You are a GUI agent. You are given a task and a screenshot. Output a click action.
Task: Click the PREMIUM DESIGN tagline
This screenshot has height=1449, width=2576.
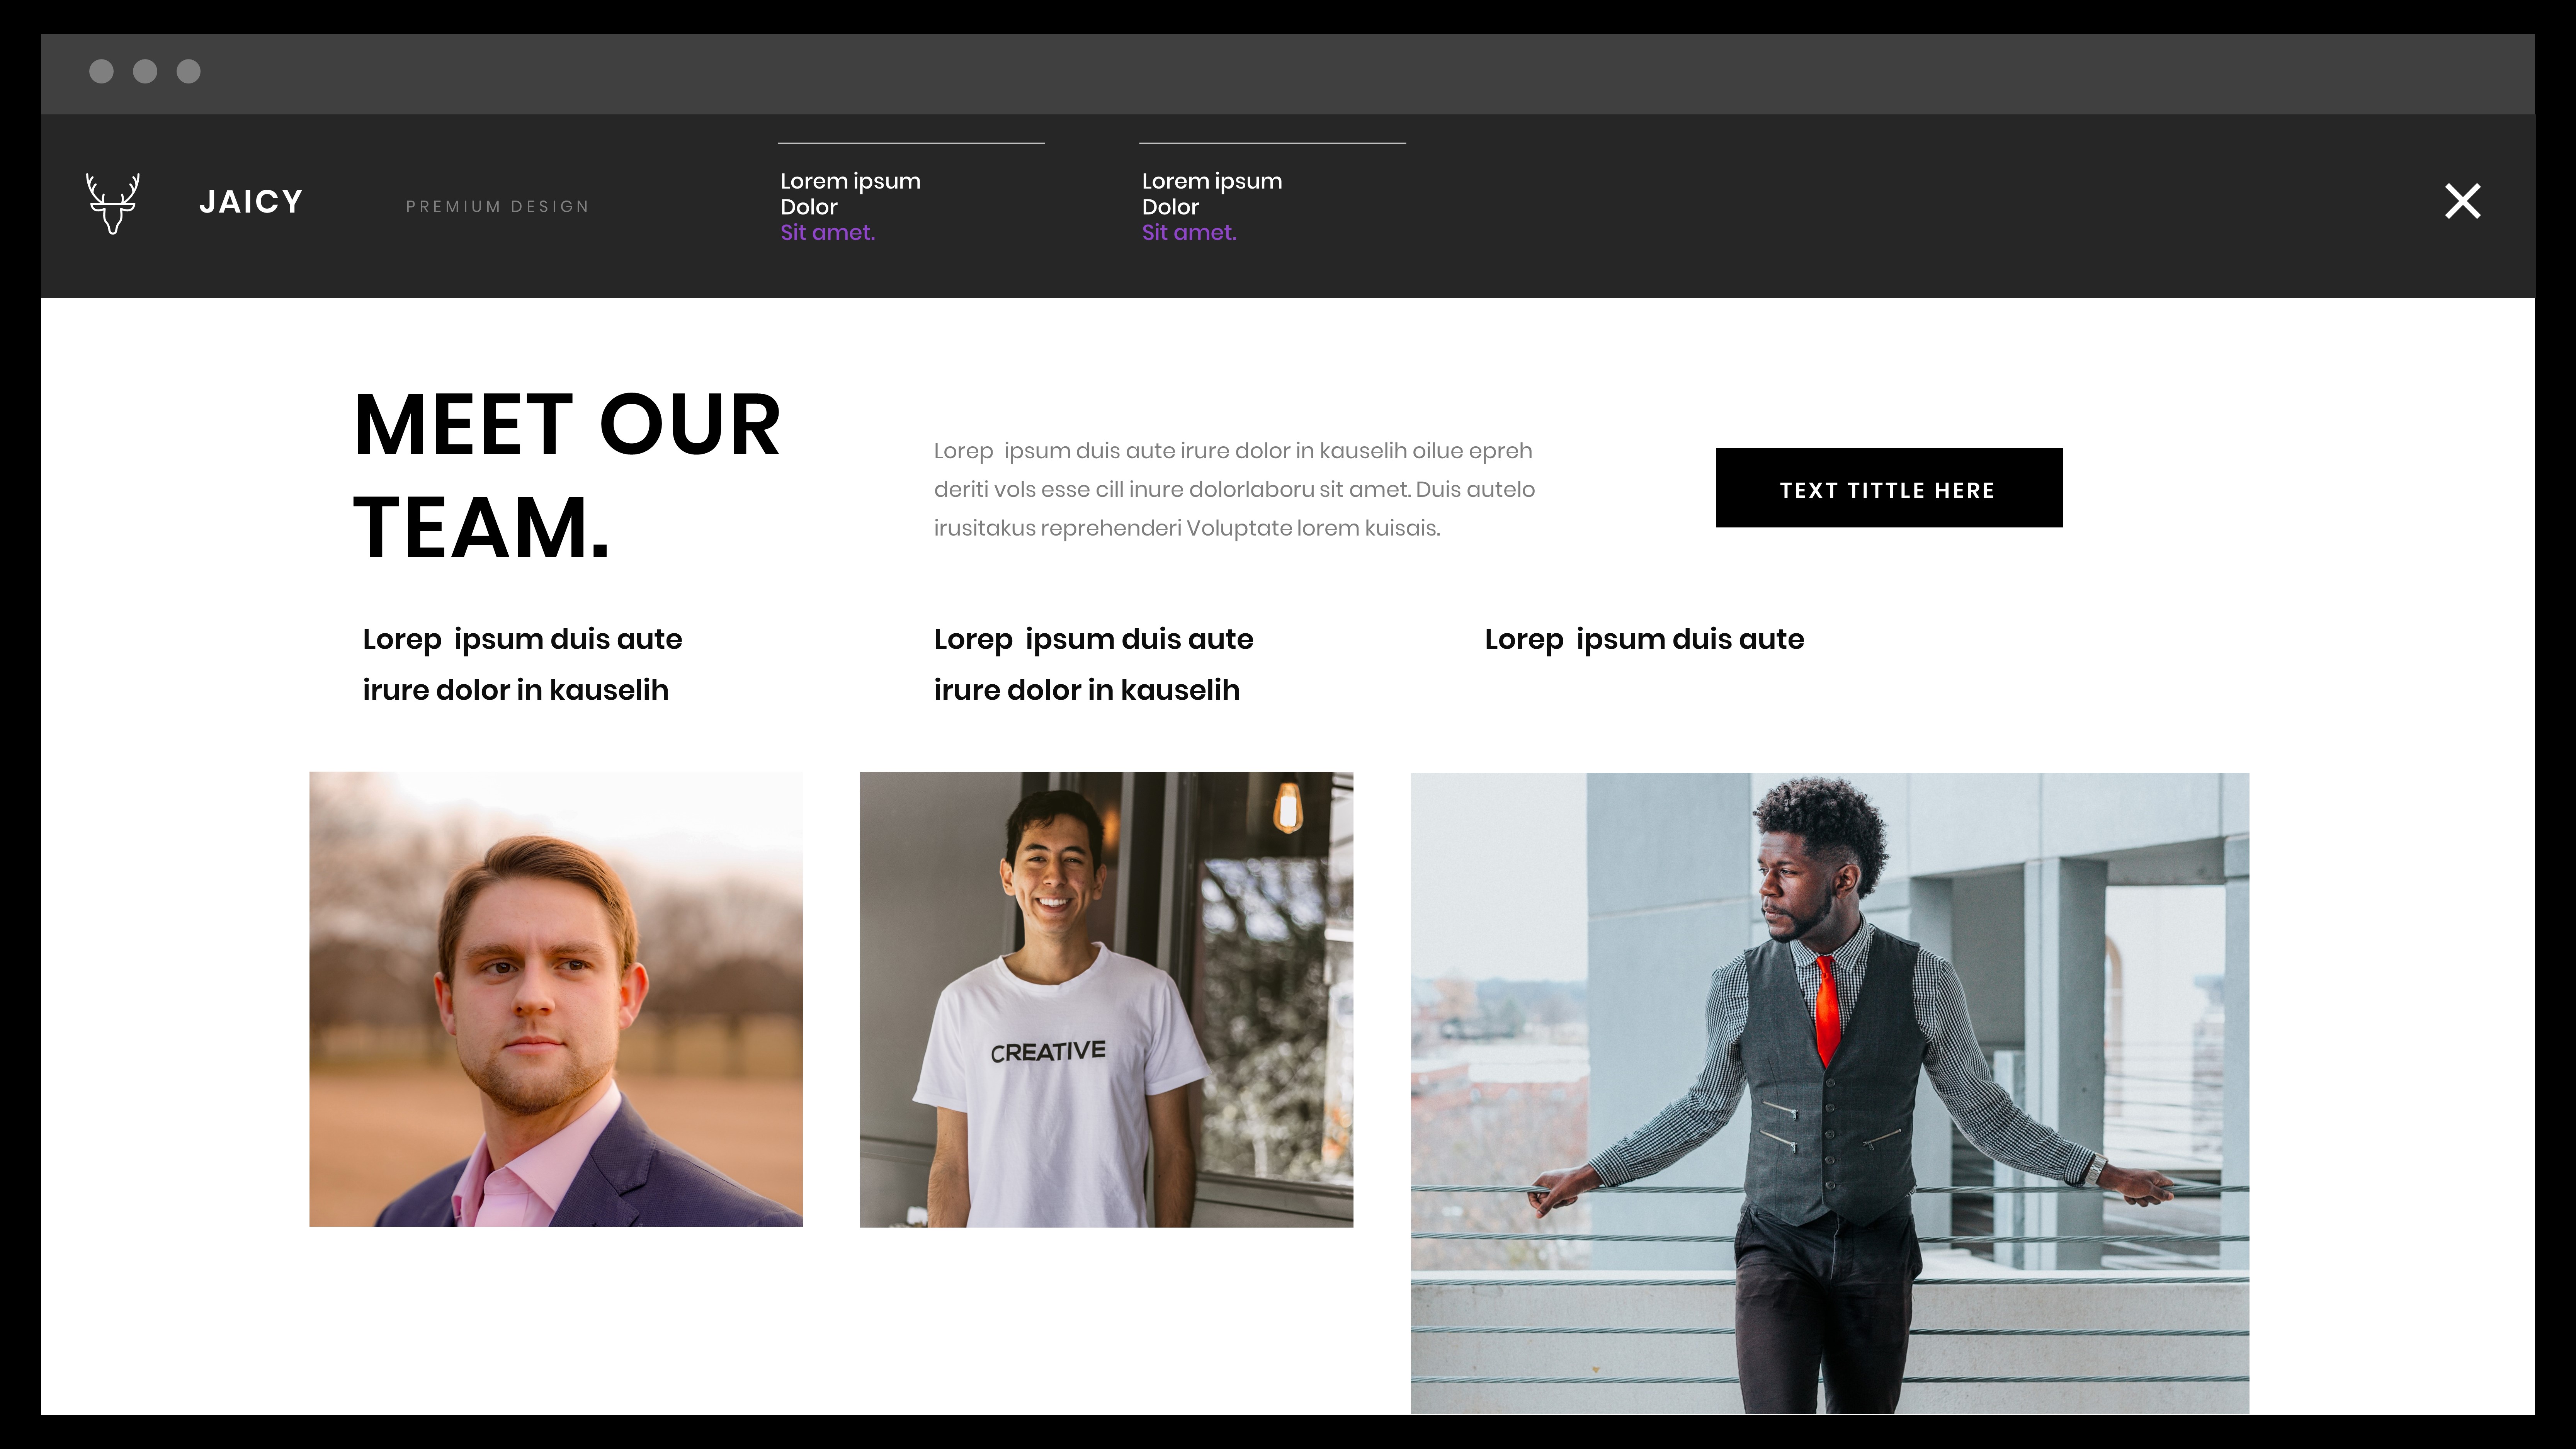[497, 206]
